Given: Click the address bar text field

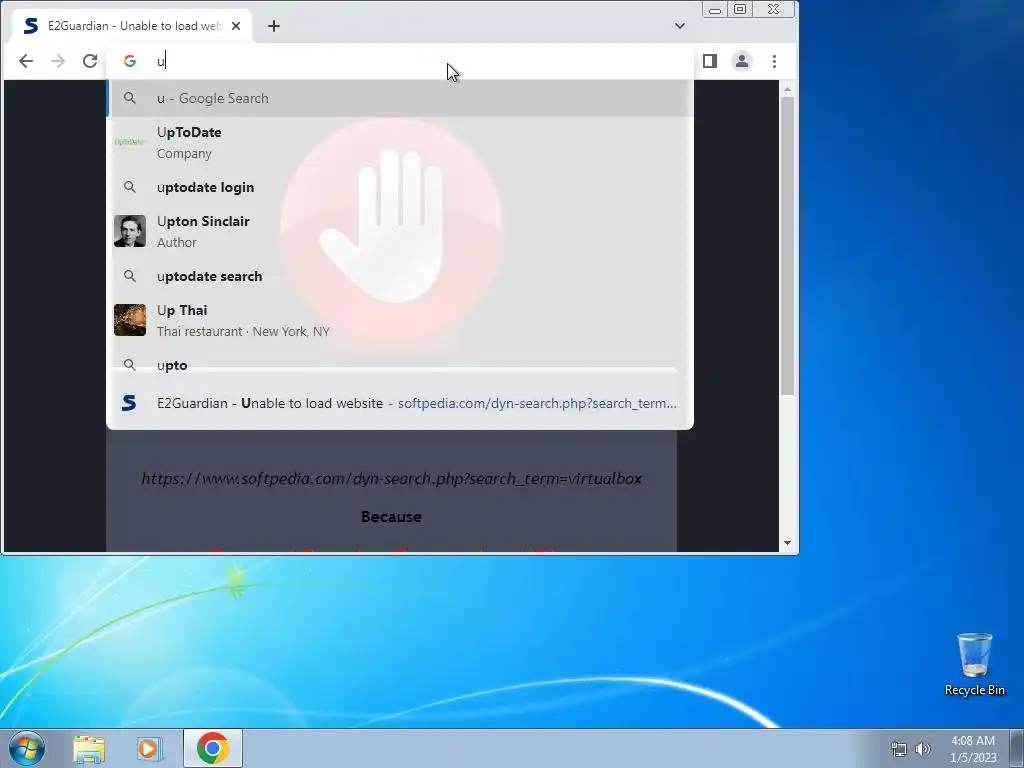Looking at the screenshot, I should coord(418,61).
